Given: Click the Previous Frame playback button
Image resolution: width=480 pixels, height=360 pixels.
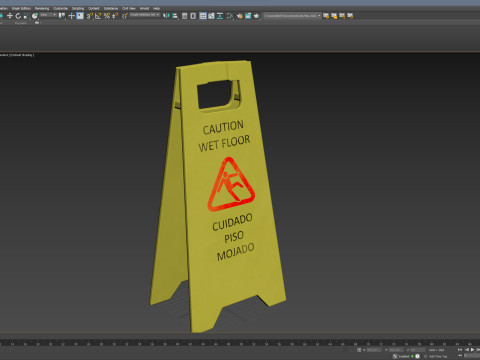Looking at the screenshot, I should pyautogui.click(x=467, y=350).
